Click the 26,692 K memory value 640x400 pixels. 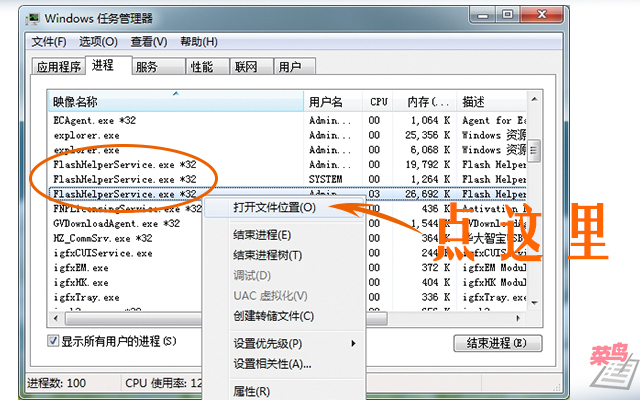428,194
